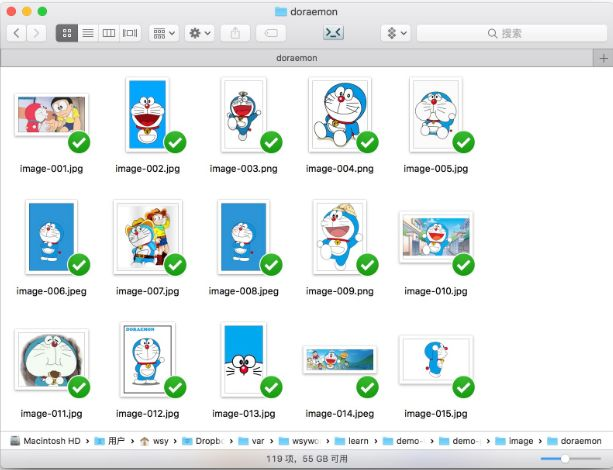The height and width of the screenshot is (470, 613).
Task: Go back with the left arrow button
Action: [x=16, y=33]
